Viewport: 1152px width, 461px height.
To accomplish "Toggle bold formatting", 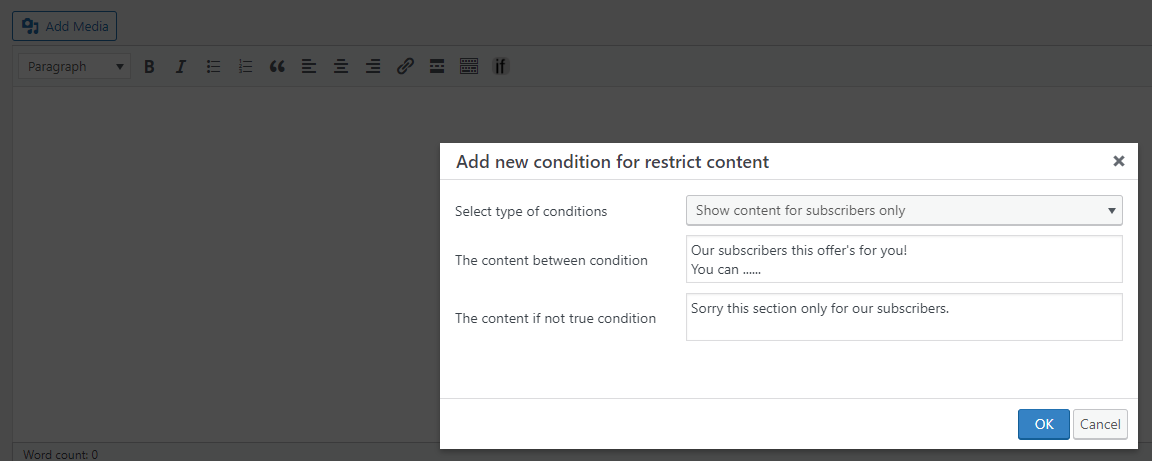I will (x=149, y=66).
